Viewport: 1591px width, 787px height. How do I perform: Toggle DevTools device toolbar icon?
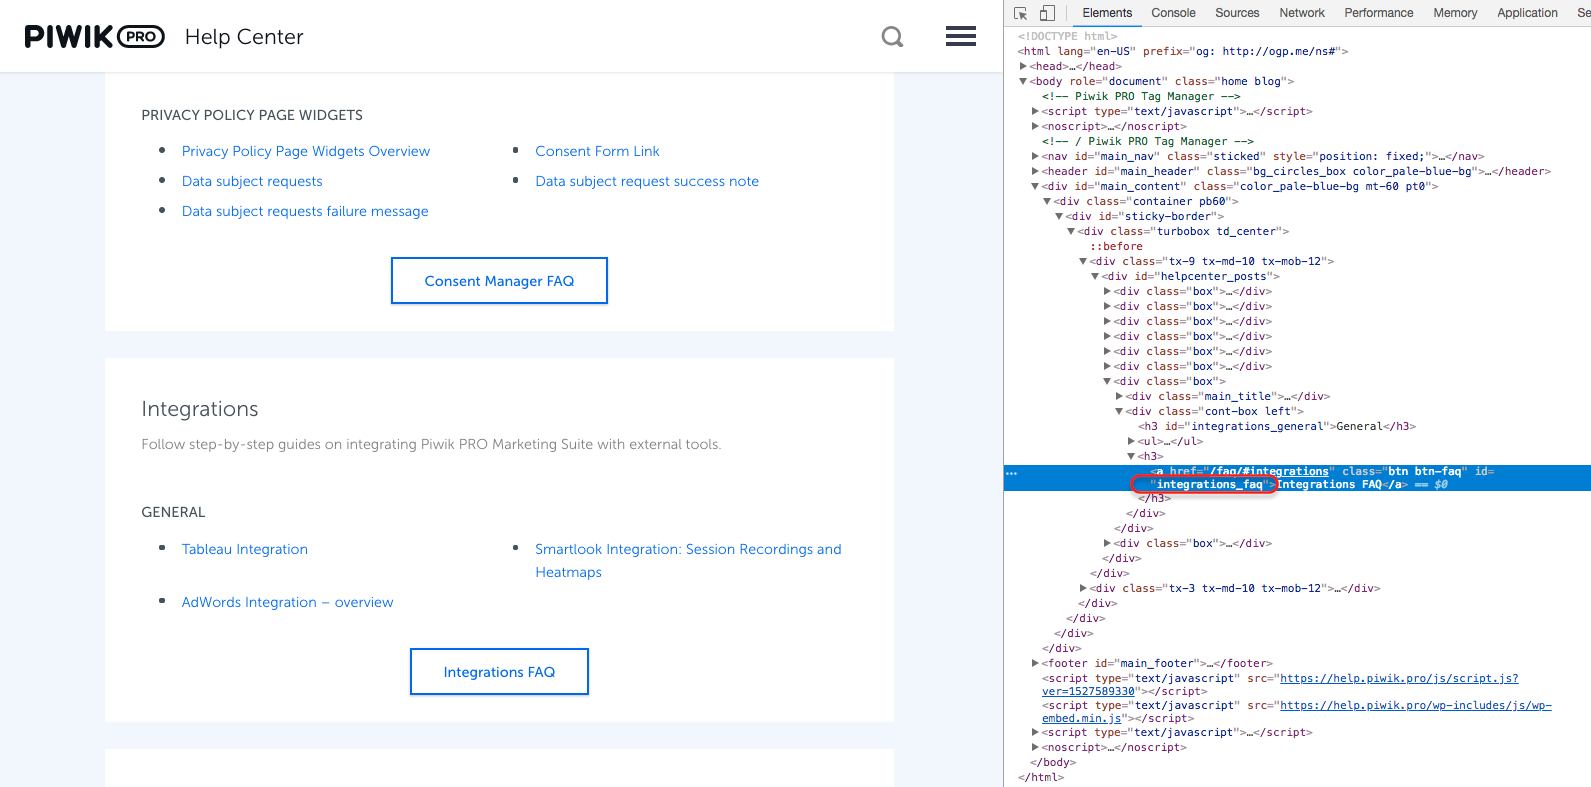(x=1047, y=13)
